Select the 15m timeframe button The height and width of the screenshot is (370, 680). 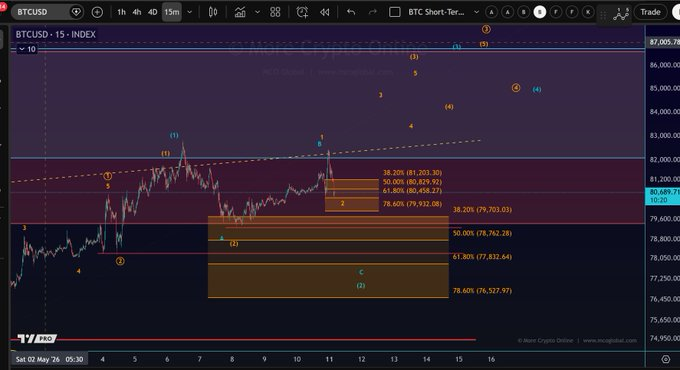pyautogui.click(x=172, y=12)
